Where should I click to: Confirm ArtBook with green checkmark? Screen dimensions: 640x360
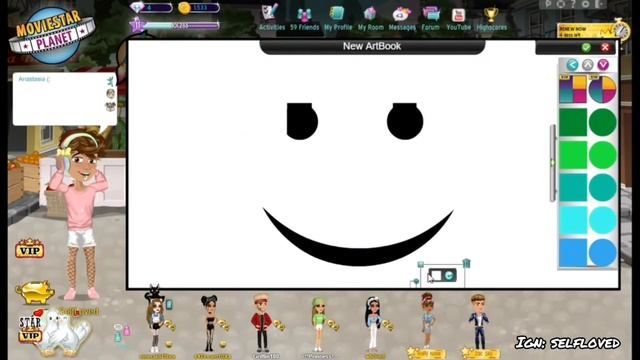[586, 47]
